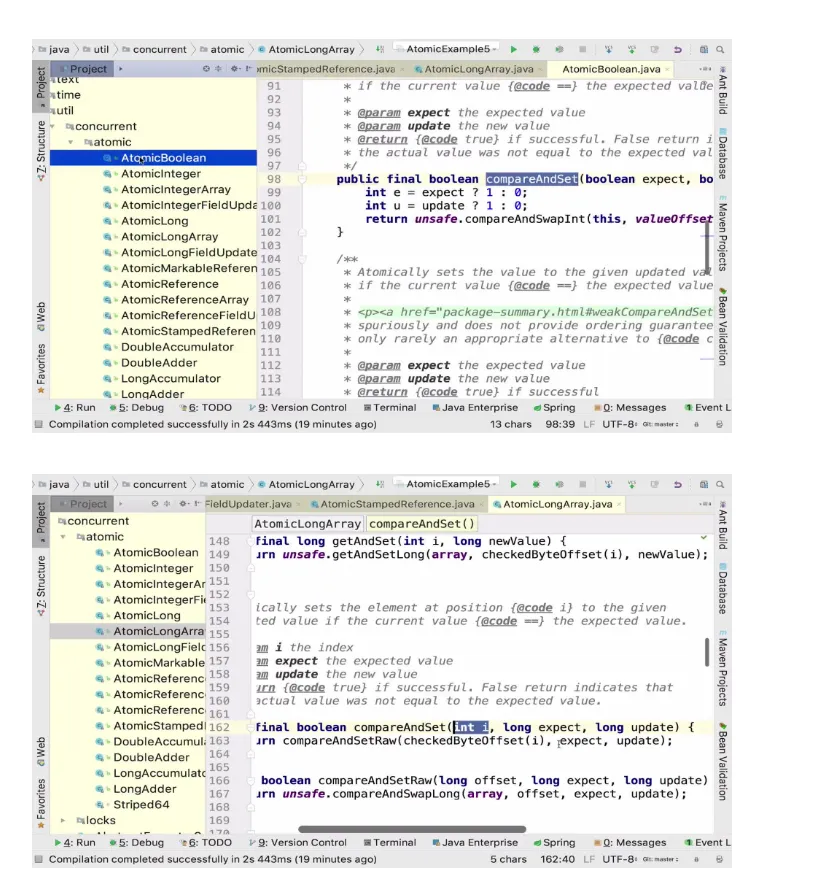Click the Project panel gear icon, lower window
The width and height of the screenshot is (823, 879).
click(183, 503)
